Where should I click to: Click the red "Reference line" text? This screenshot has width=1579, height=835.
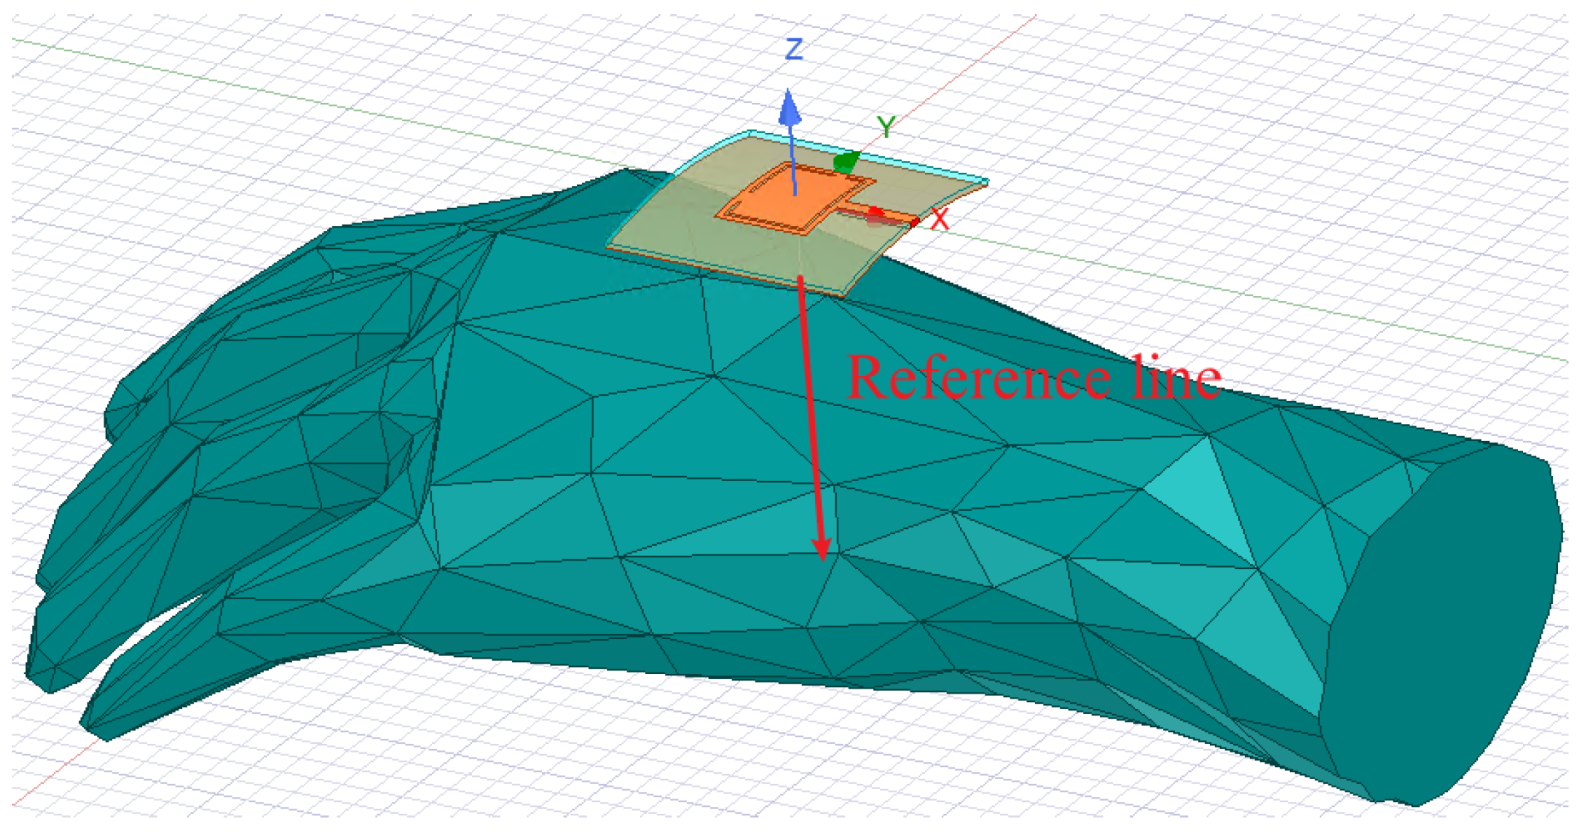pos(1033,378)
